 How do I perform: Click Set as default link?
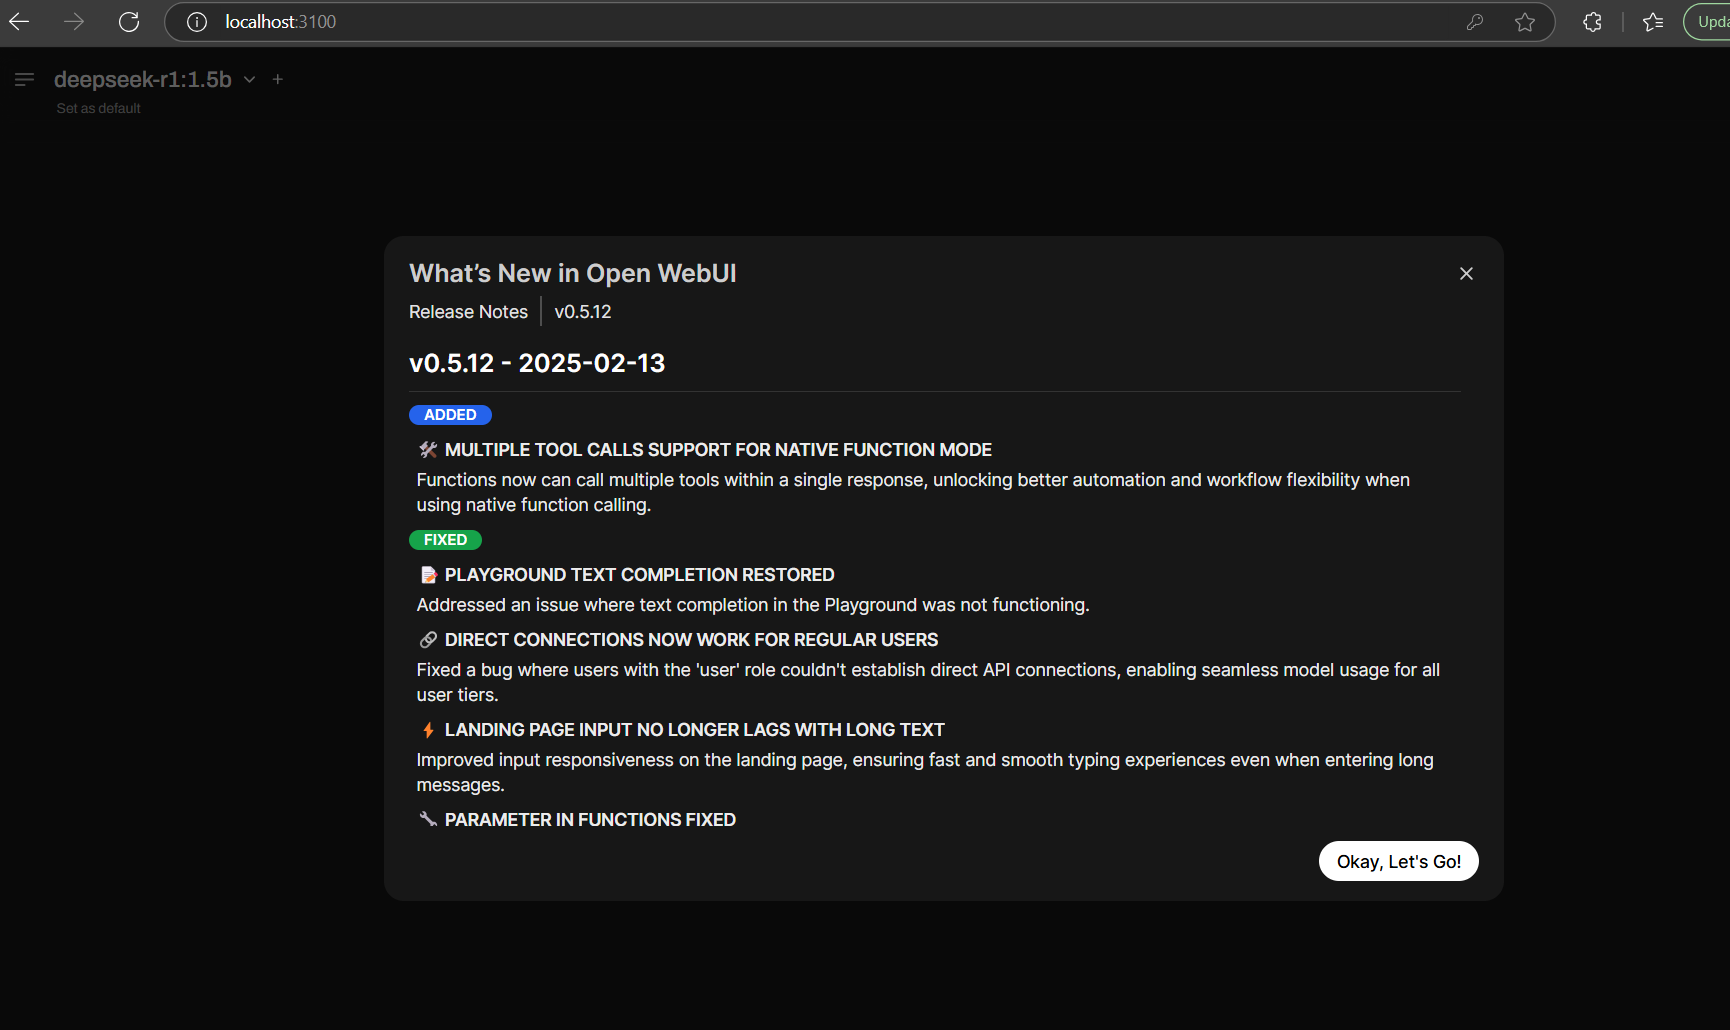click(98, 108)
